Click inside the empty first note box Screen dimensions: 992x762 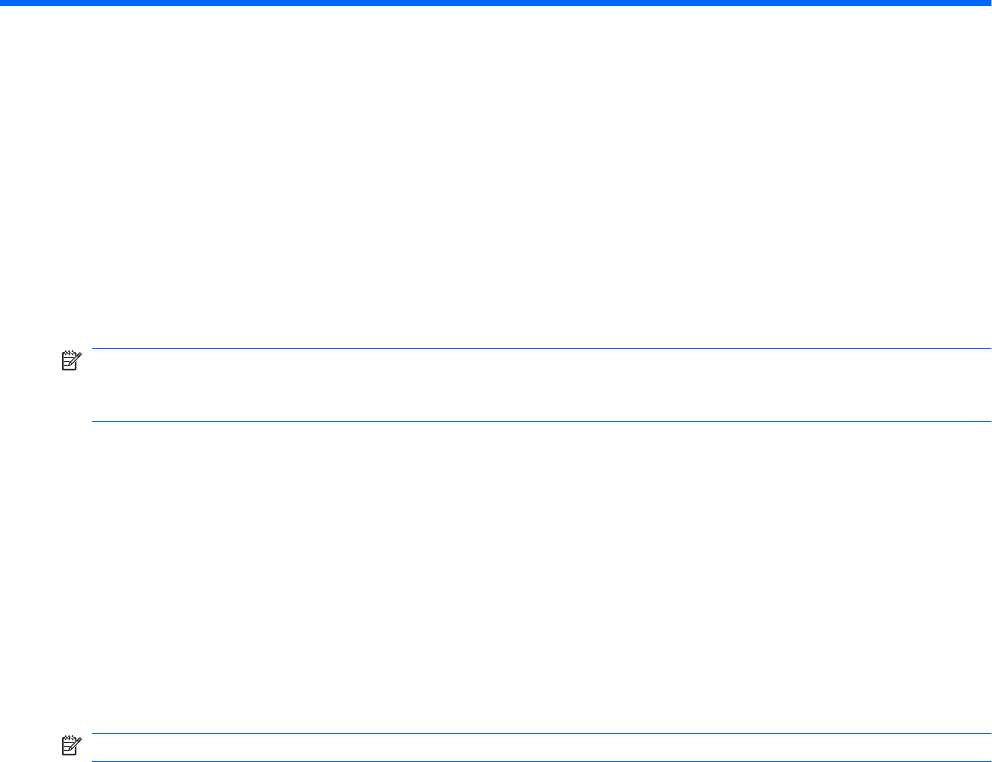click(x=540, y=385)
